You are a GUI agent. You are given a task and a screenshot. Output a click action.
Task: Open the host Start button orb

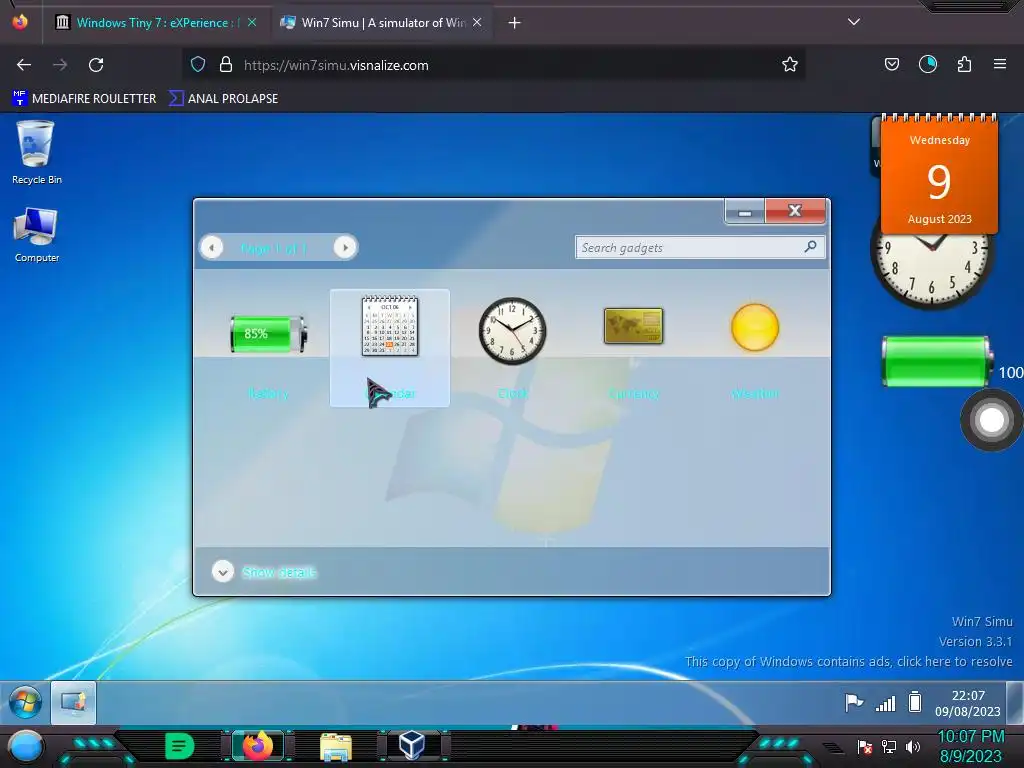[x=26, y=746]
